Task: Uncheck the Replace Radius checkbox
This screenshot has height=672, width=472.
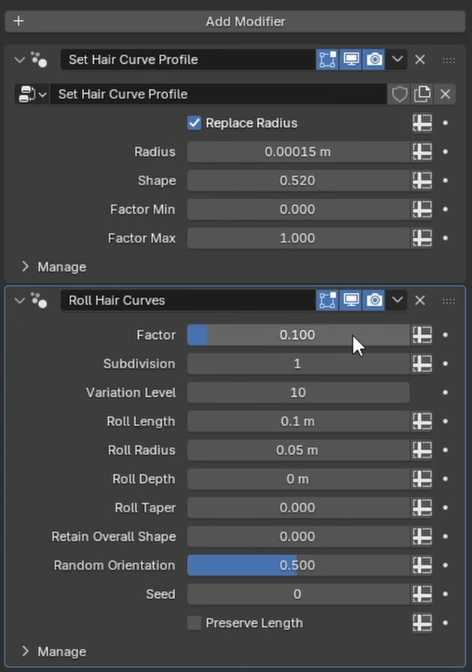Action: pos(194,123)
